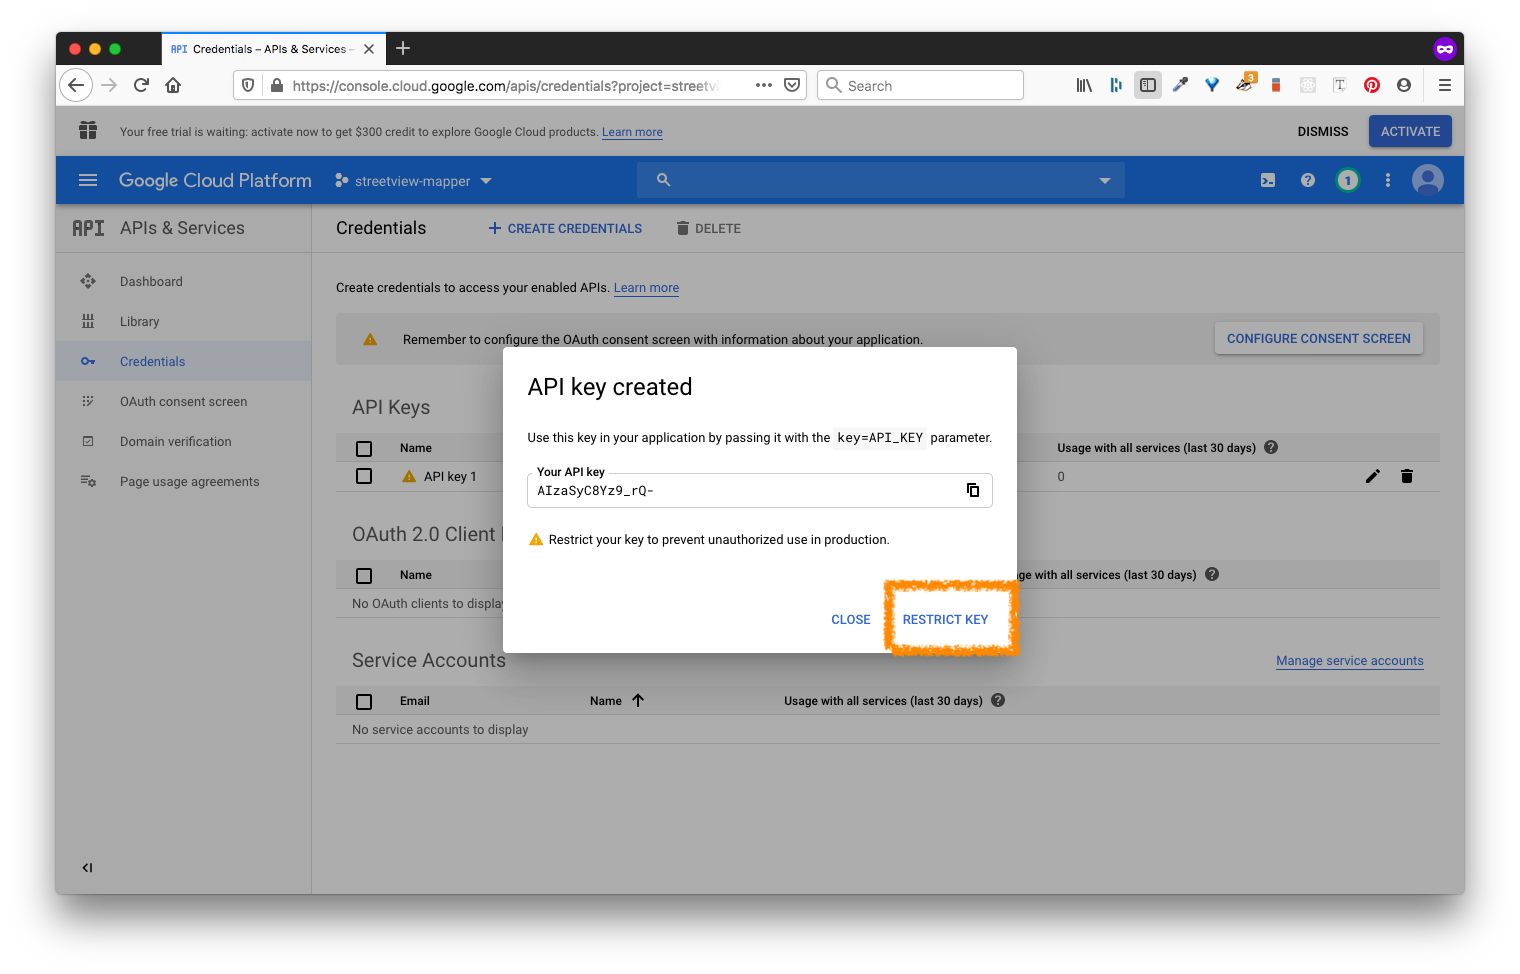Collapse the sidebar navigation panel
The image size is (1520, 974).
coord(88,868)
